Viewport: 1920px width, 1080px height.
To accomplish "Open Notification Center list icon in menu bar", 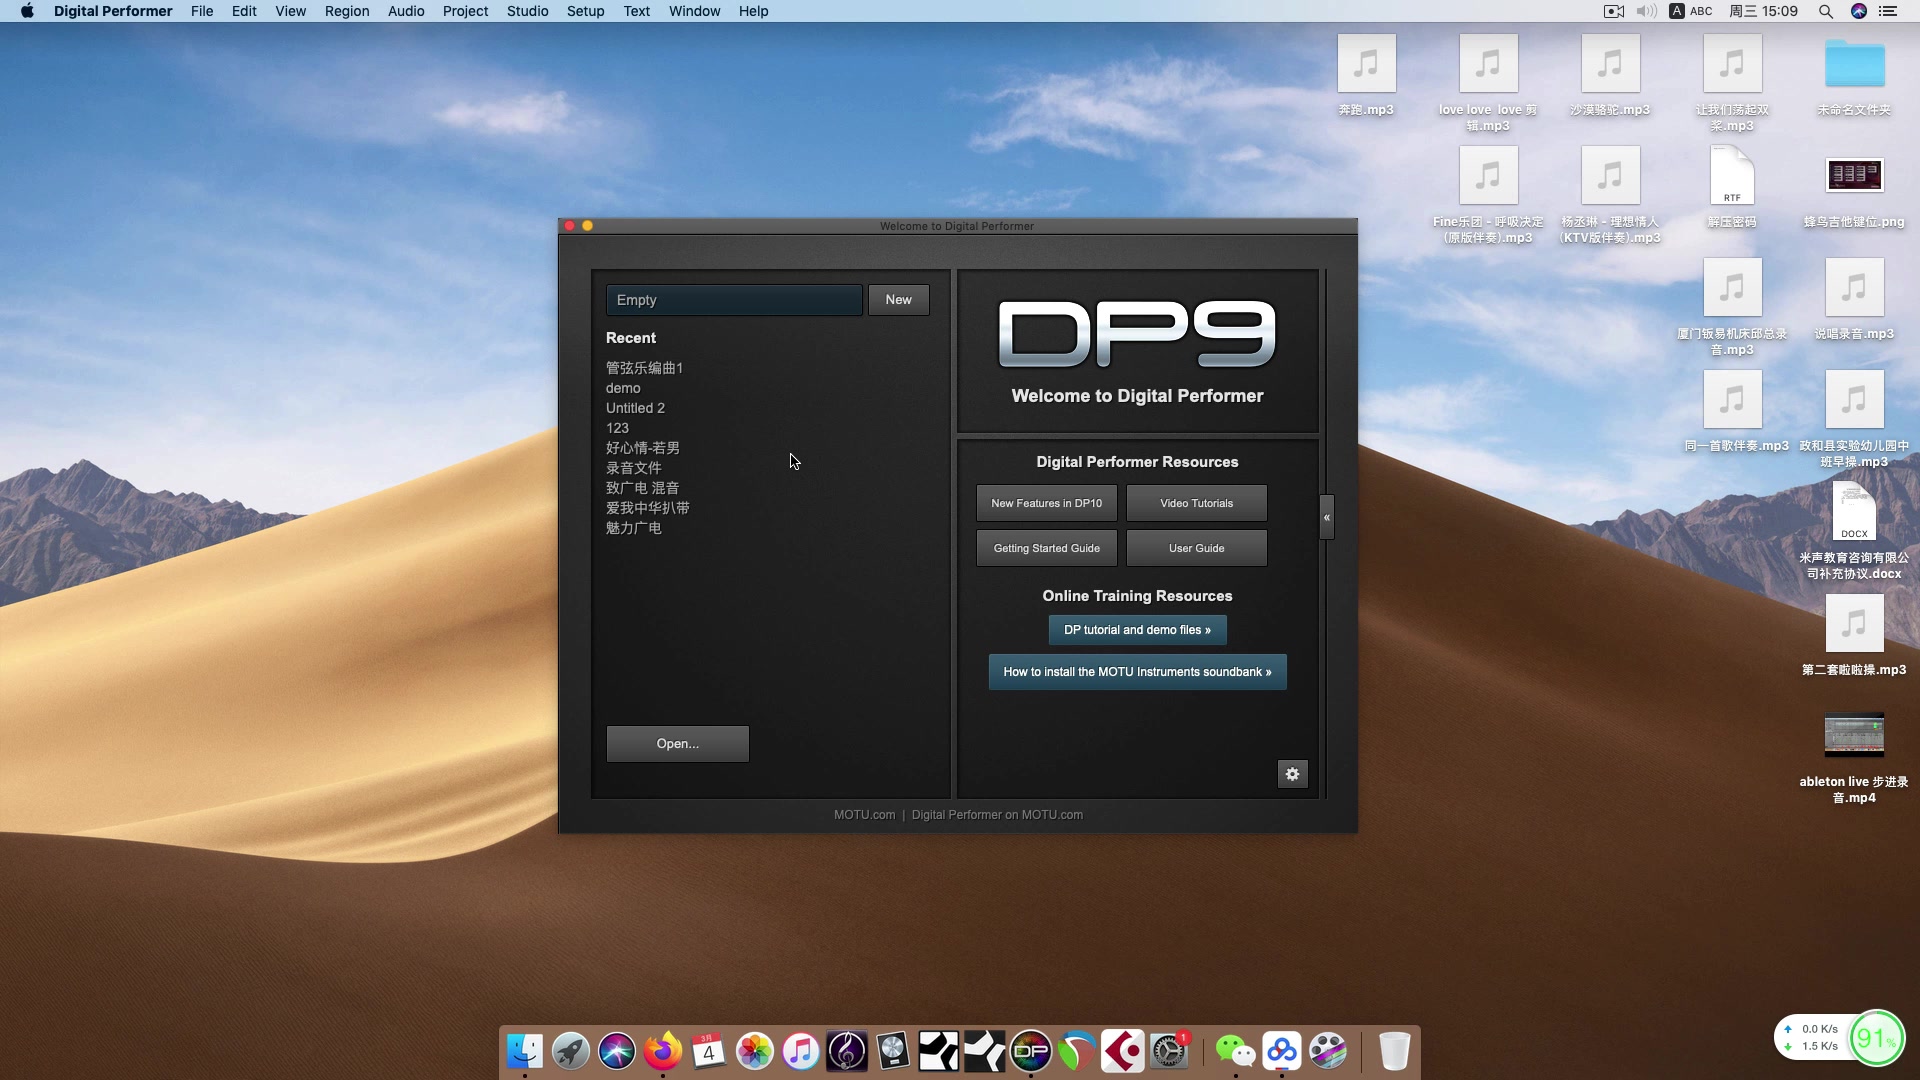I will (1888, 11).
